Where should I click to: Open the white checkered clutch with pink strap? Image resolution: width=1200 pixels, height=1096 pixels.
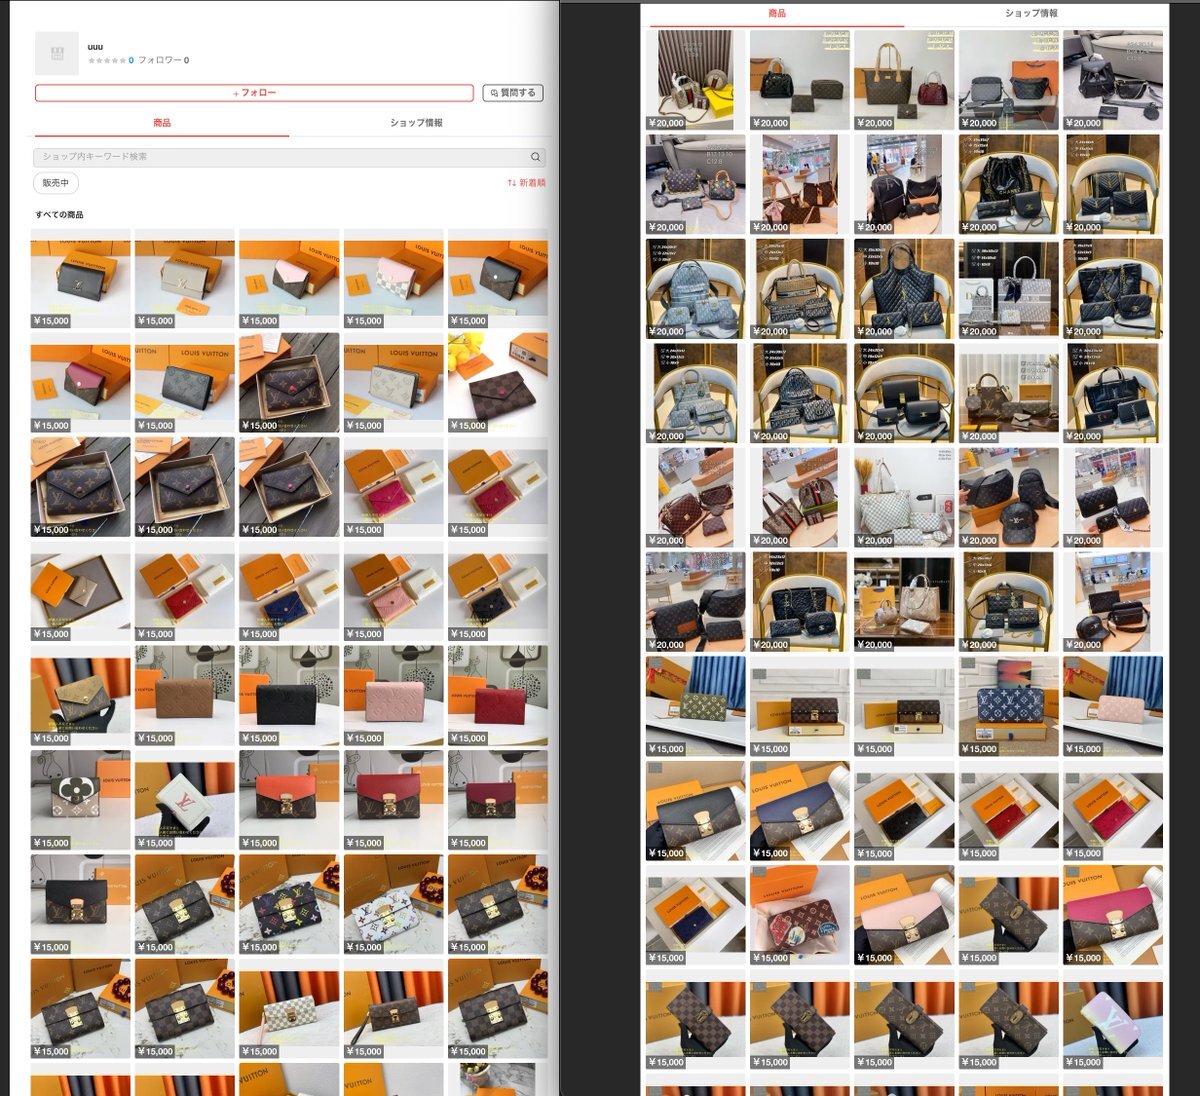289,1008
